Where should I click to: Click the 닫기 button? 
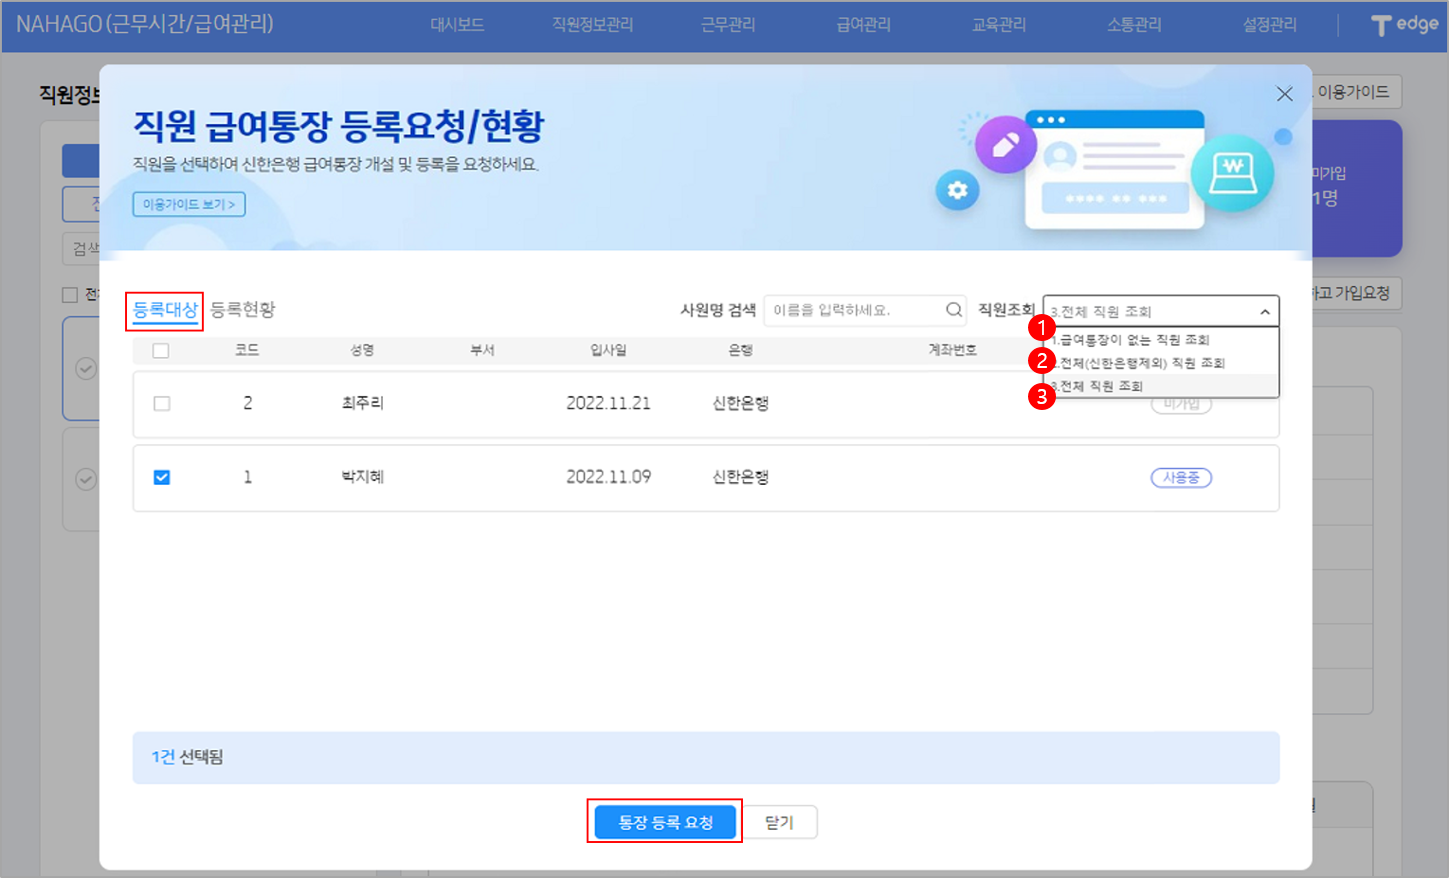coord(779,822)
